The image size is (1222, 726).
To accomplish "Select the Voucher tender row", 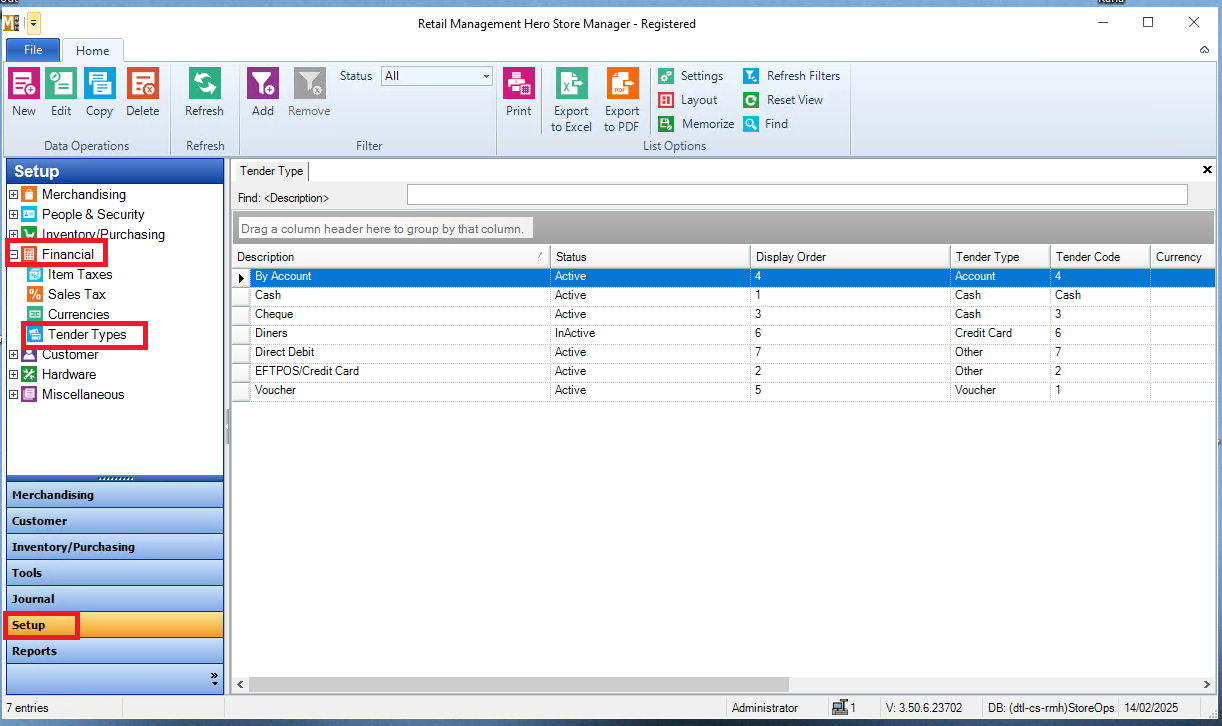I will 724,390.
